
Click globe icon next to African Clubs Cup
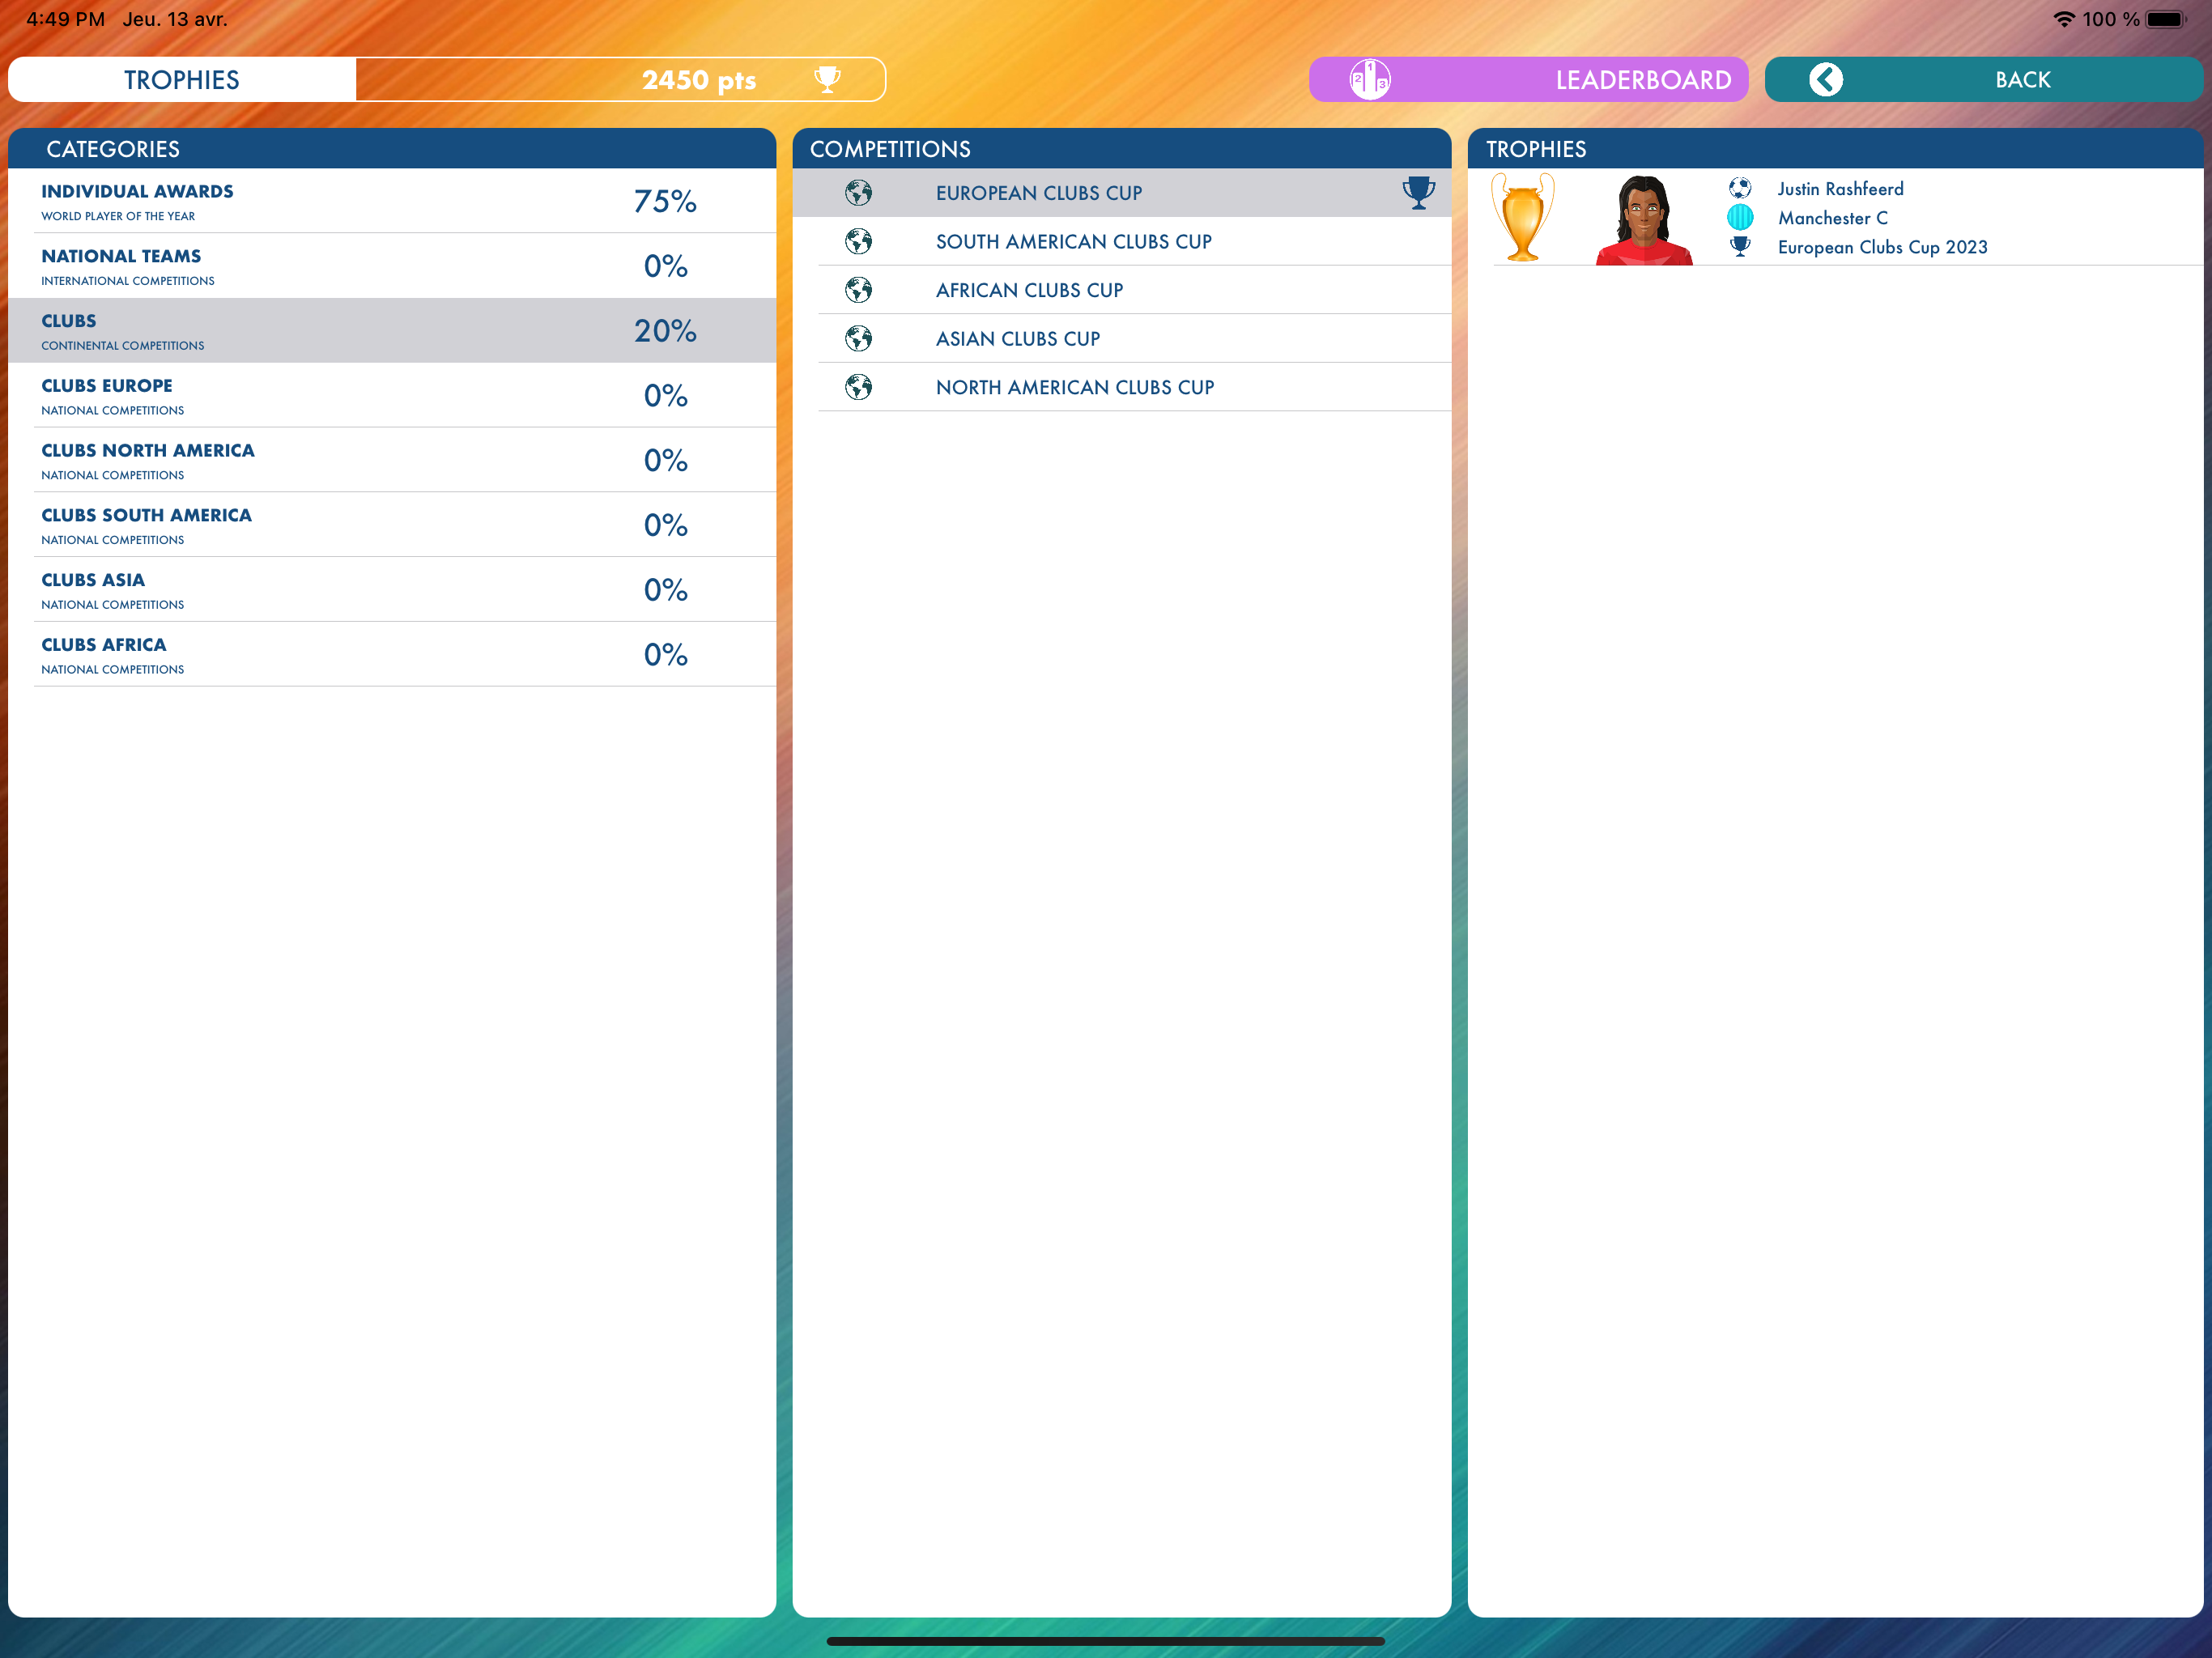pos(858,289)
